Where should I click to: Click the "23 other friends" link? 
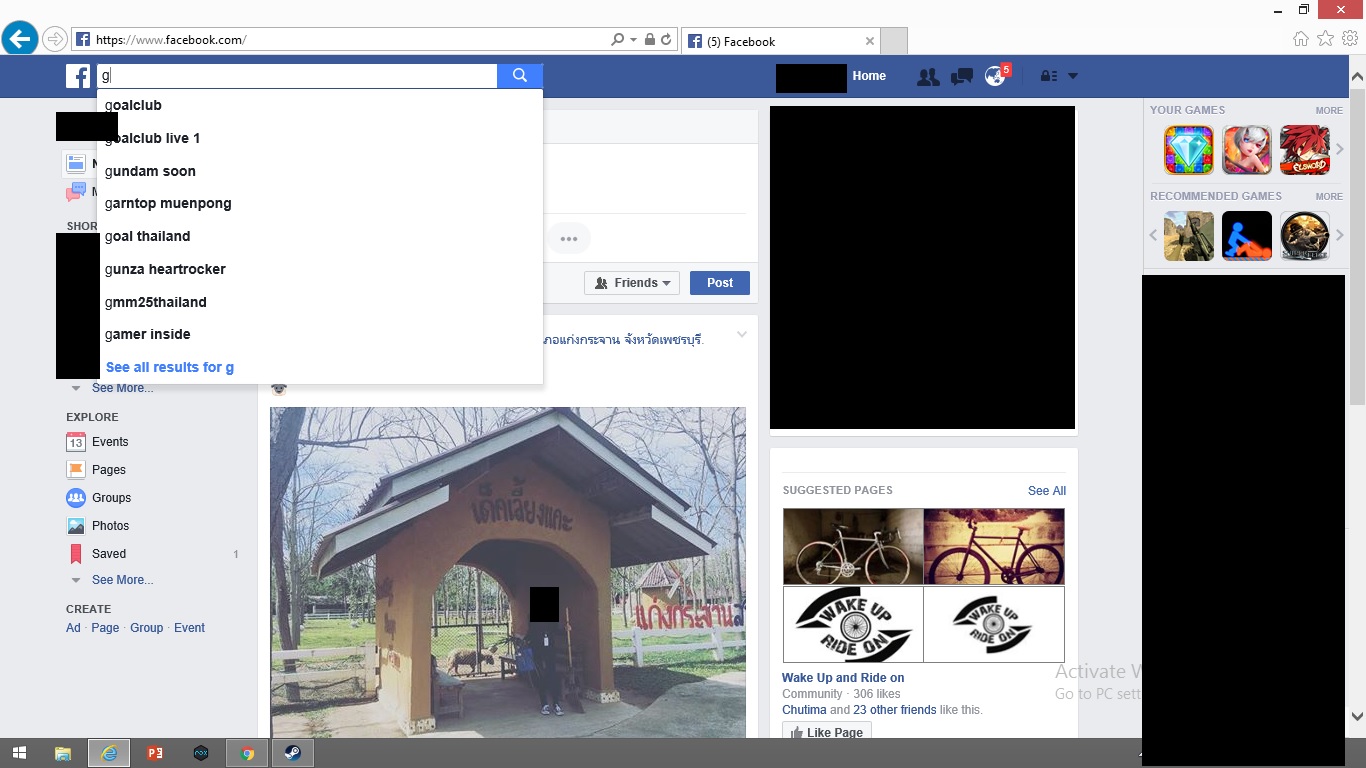(895, 710)
